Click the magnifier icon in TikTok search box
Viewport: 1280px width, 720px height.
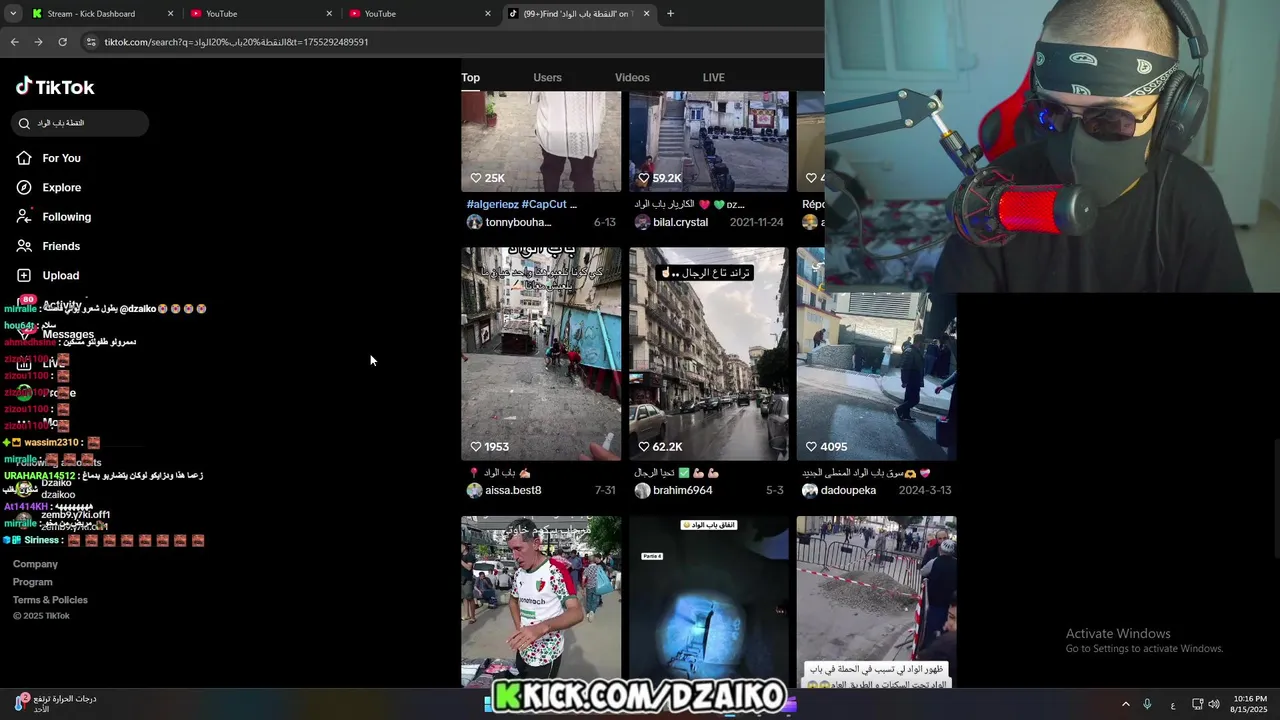pos(25,123)
